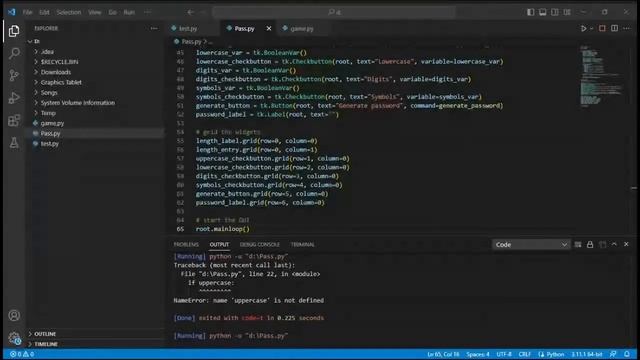This screenshot has height=360, width=640.
Task: Close the bottom panel
Action: (626, 244)
